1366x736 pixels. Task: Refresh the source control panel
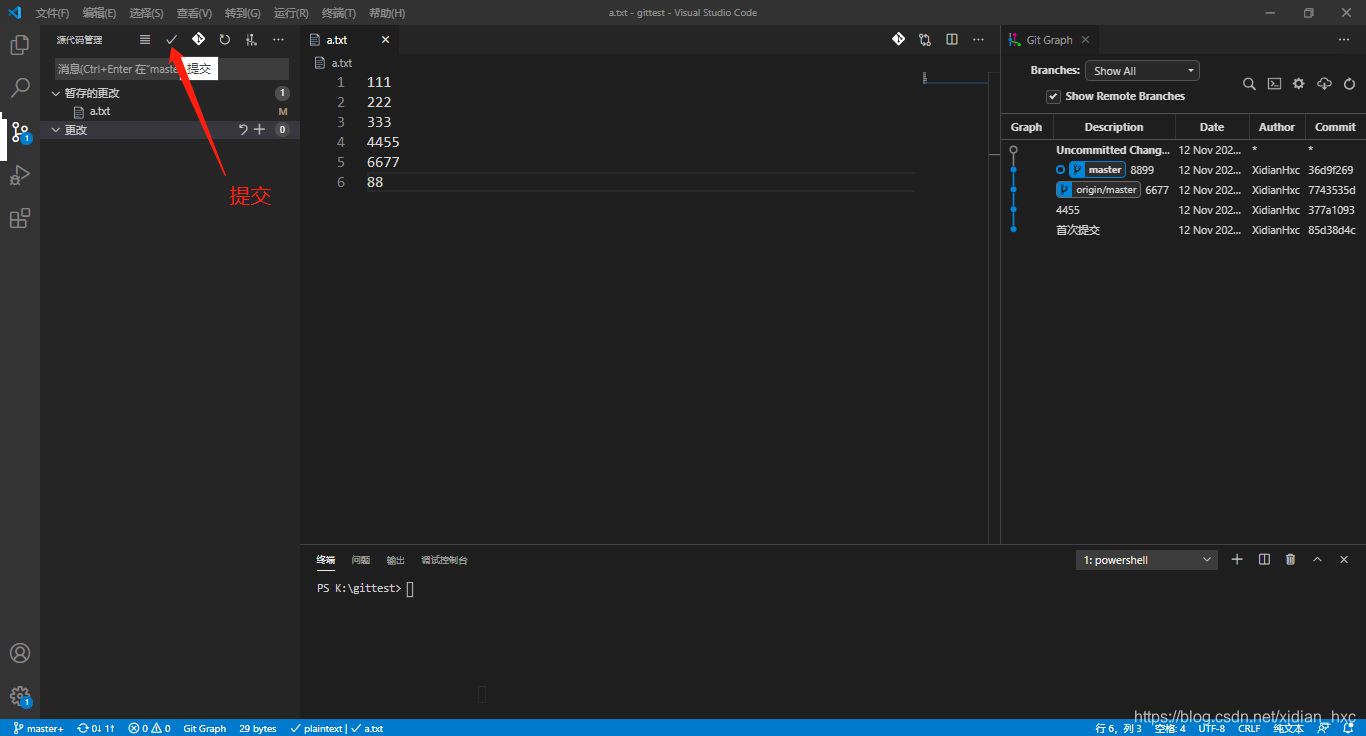(225, 40)
